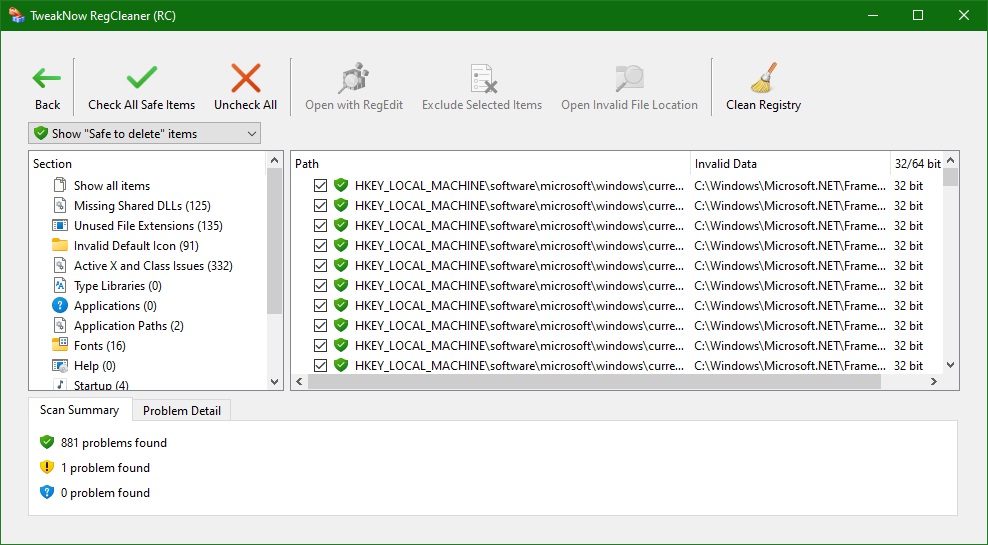Image resolution: width=988 pixels, height=545 pixels.
Task: Select Fonts (16) section
Action: [100, 346]
